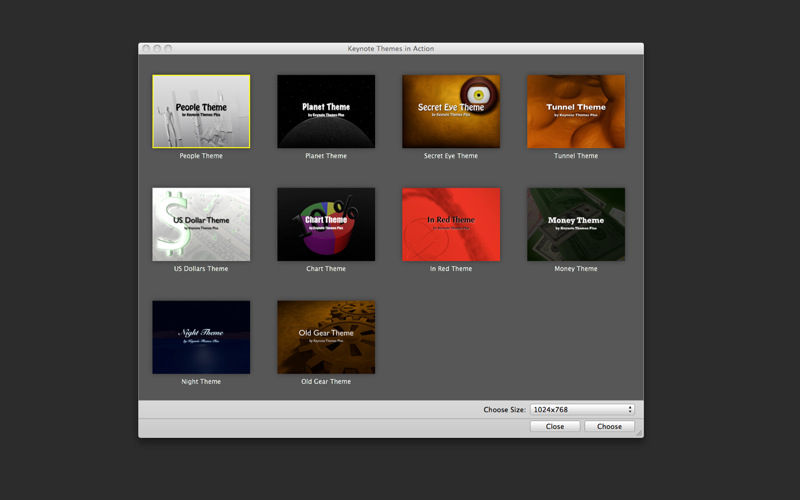This screenshot has width=800, height=500.
Task: Click the Choose button
Action: [x=609, y=426]
